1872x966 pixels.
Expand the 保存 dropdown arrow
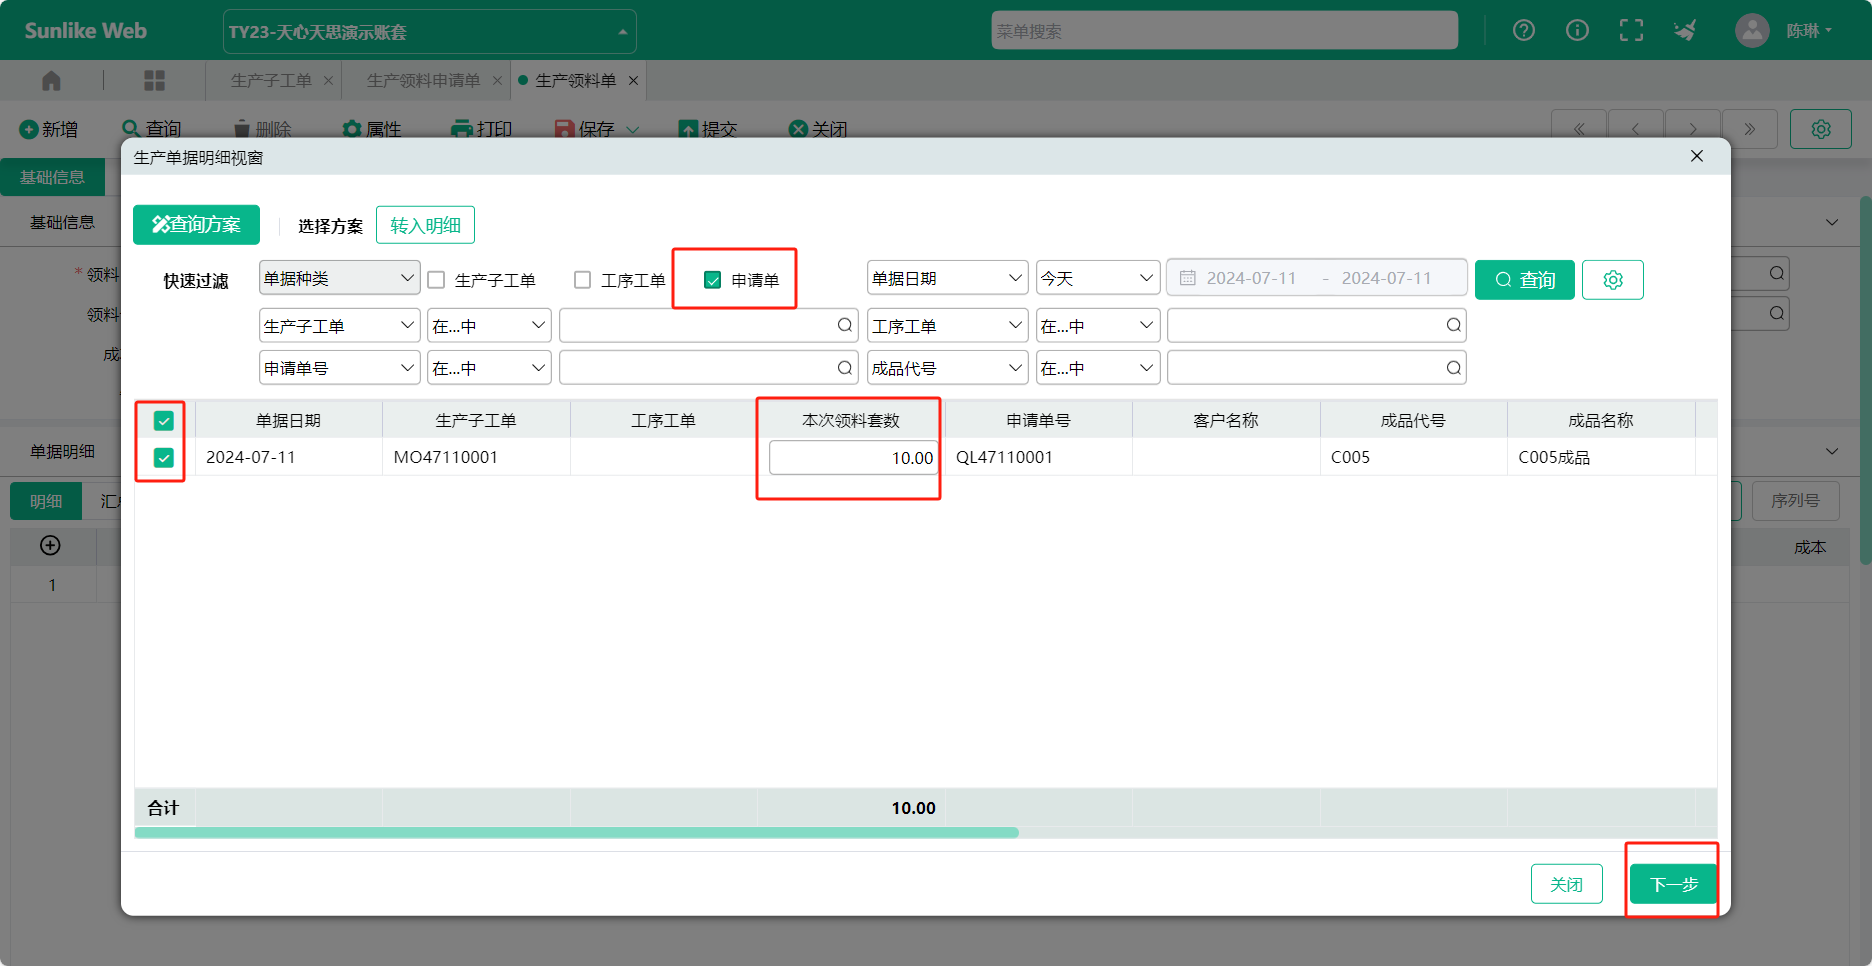632,130
